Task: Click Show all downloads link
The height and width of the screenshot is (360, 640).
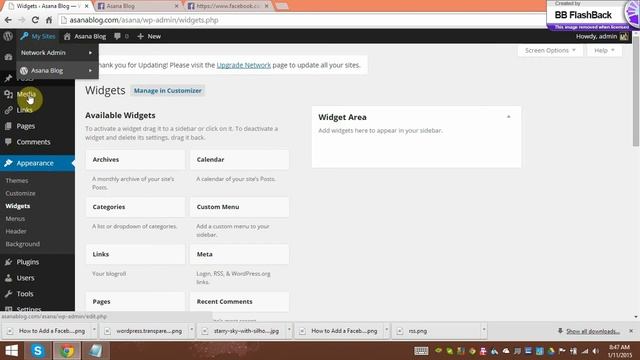Action: pyautogui.click(x=592, y=331)
